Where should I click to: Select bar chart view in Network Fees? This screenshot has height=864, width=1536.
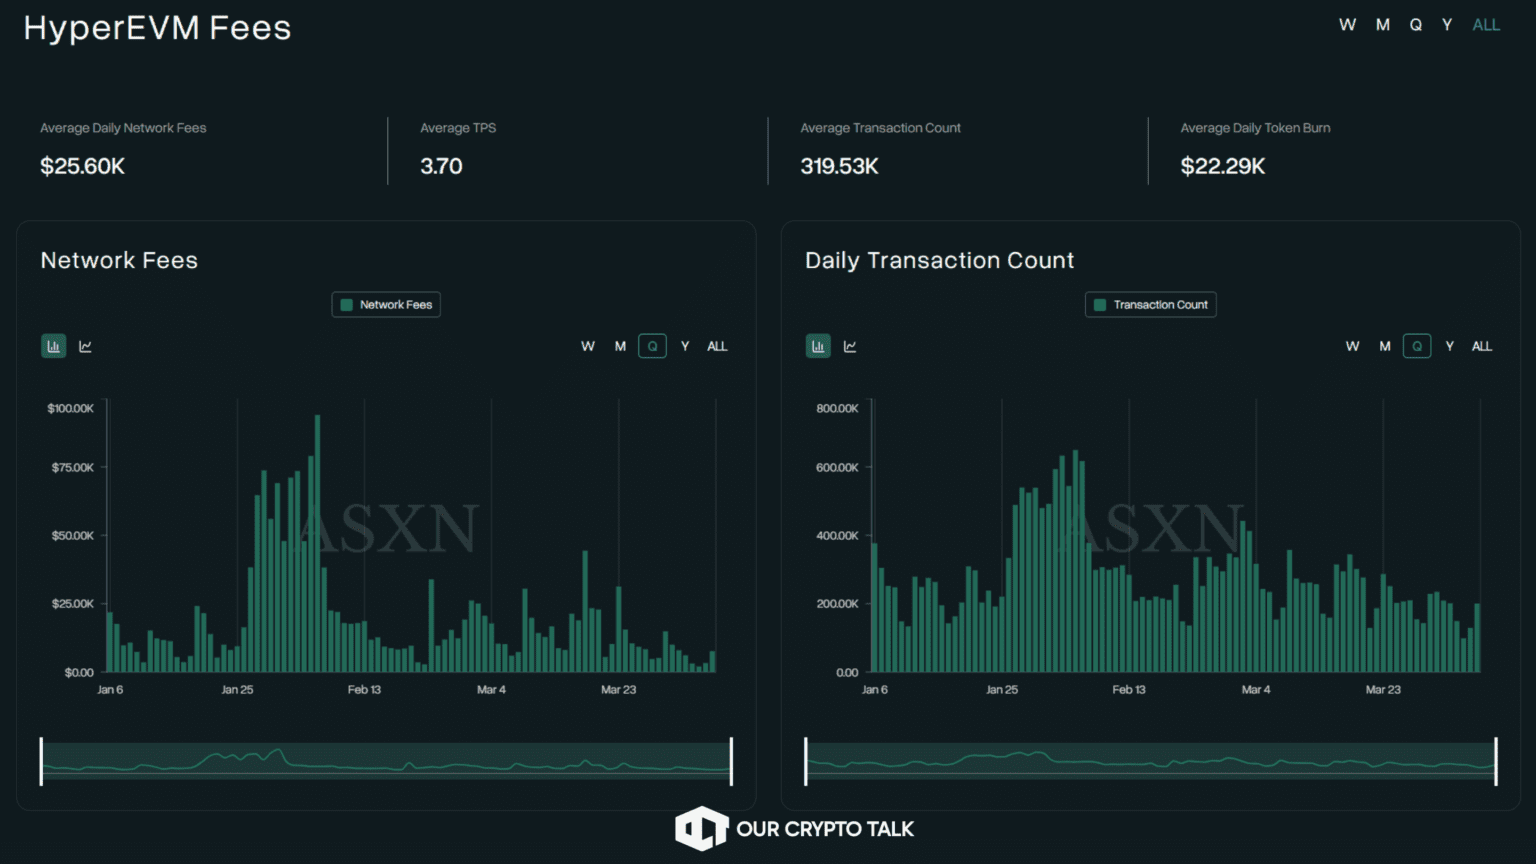pos(54,346)
